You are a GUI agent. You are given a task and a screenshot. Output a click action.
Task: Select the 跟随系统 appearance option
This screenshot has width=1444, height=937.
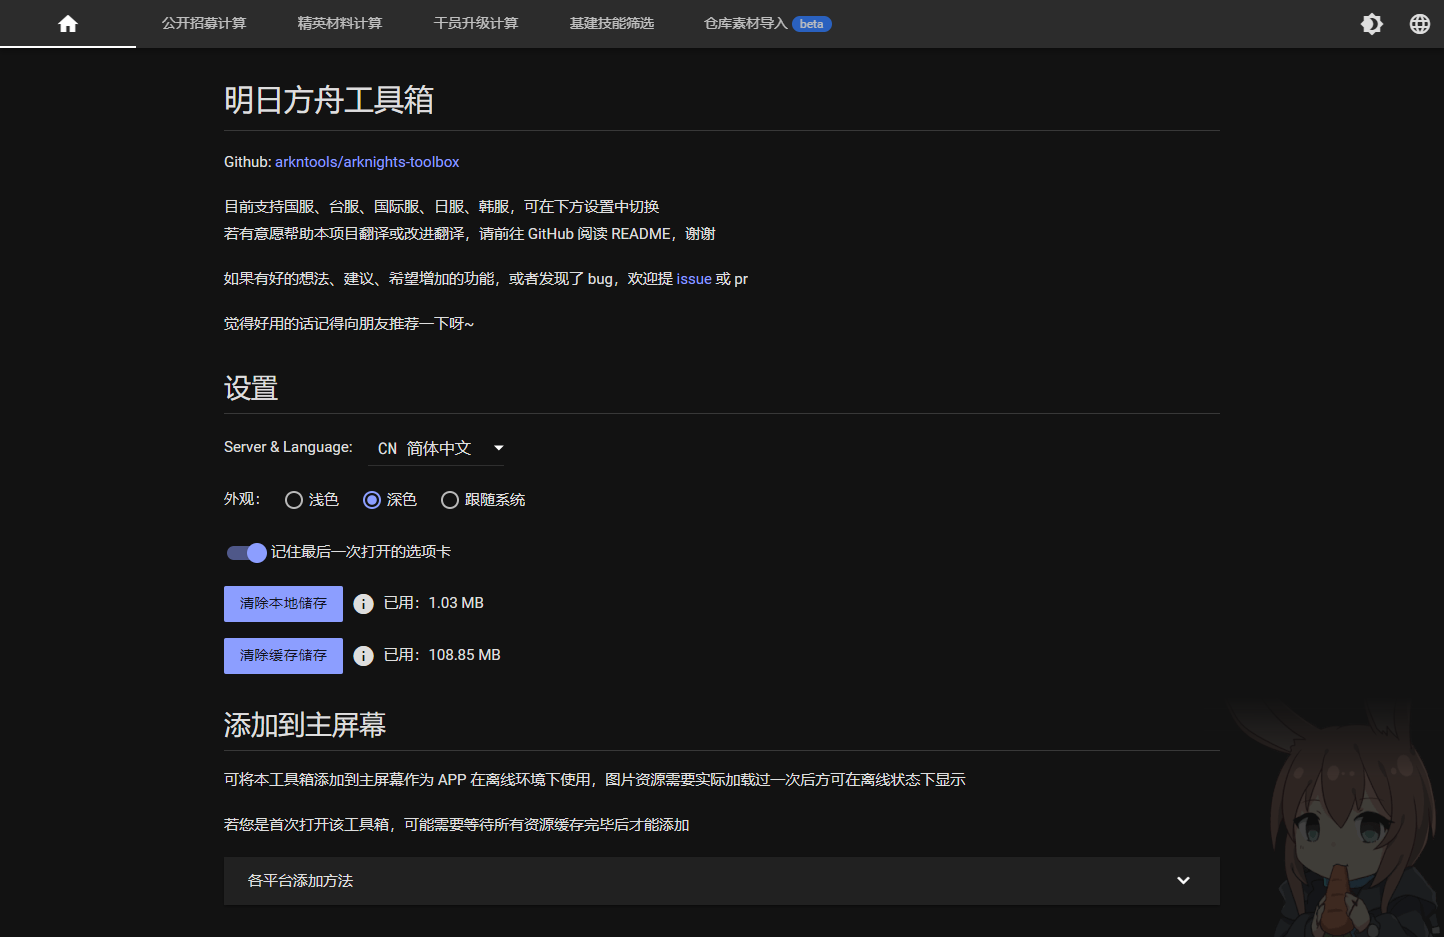[450, 499]
